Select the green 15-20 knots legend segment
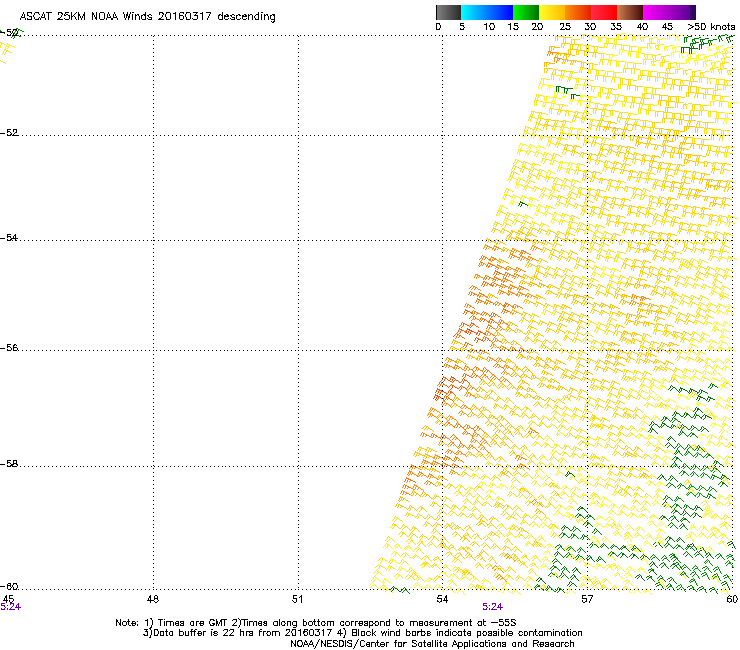 point(526,12)
